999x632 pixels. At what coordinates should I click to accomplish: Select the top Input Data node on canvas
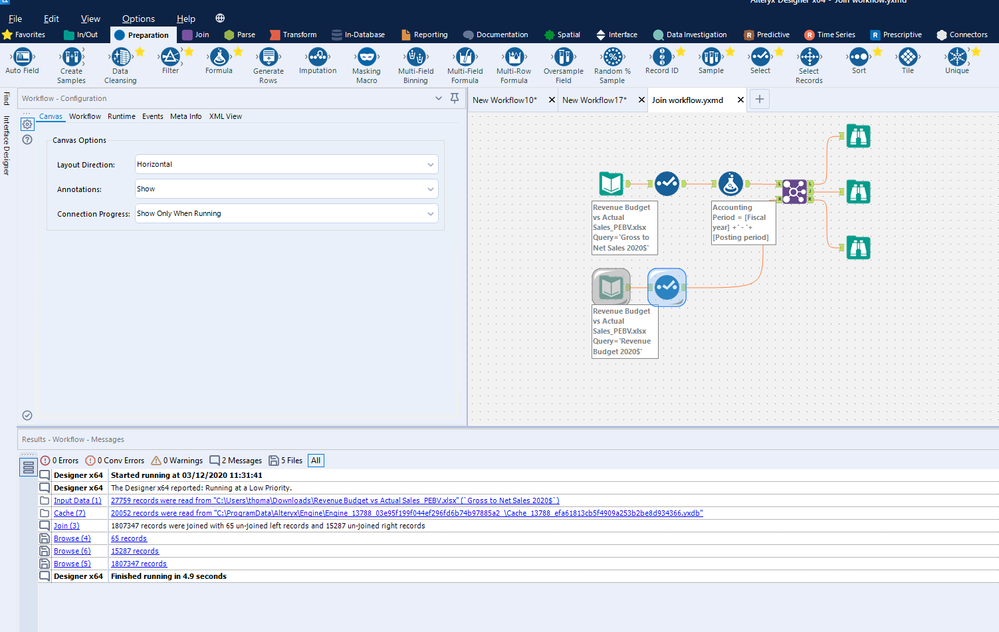611,183
